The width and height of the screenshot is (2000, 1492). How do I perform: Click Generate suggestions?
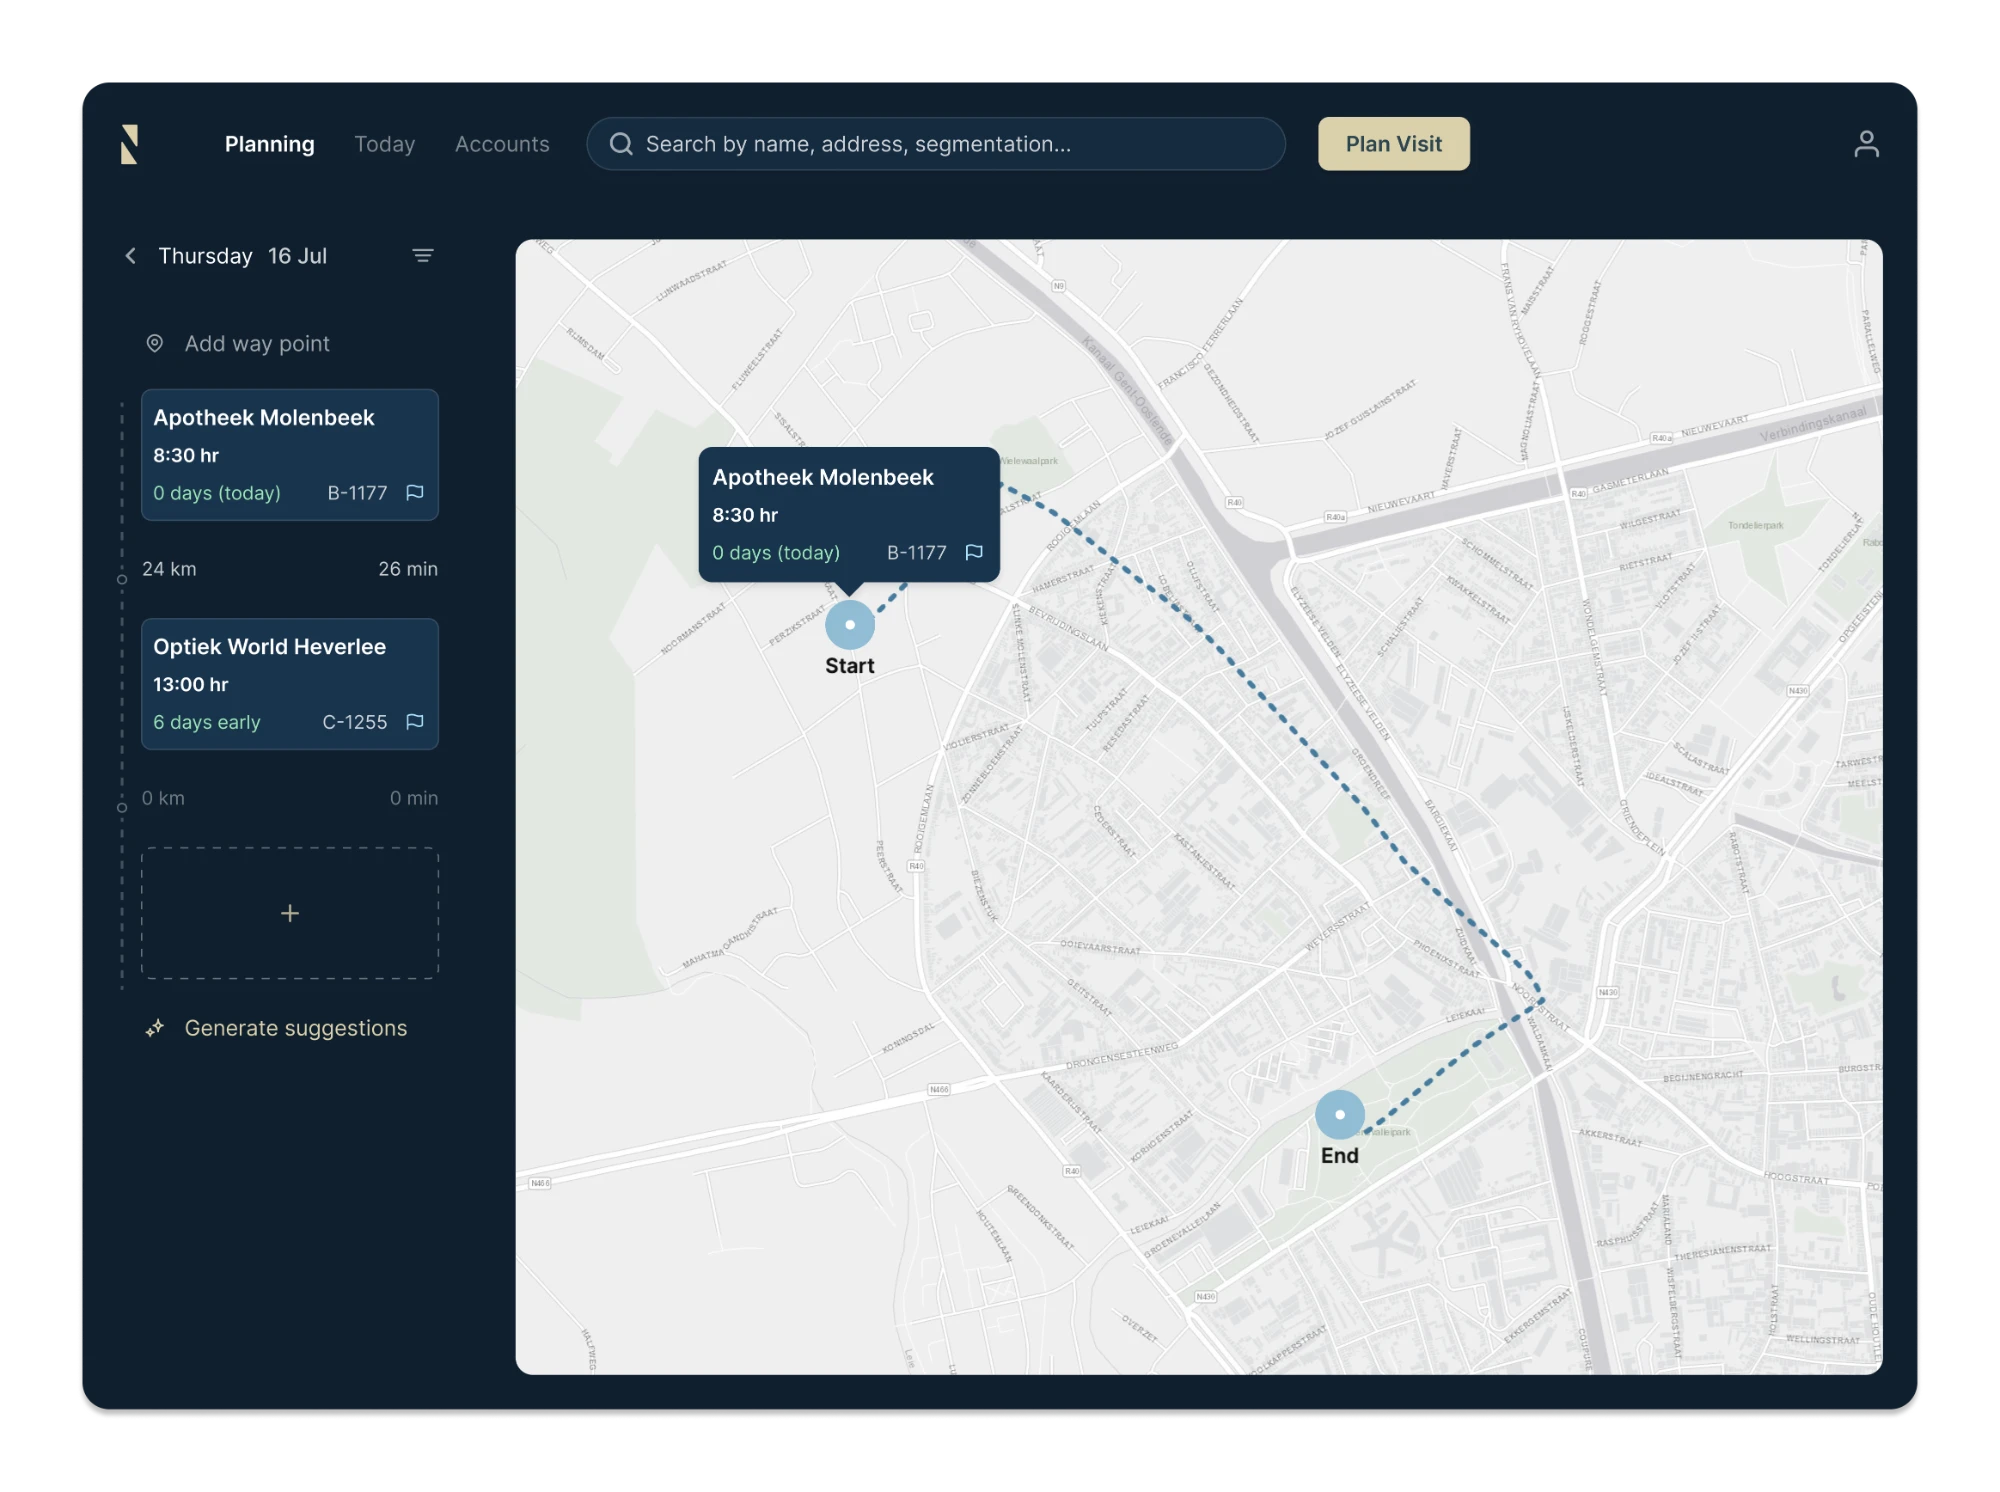click(296, 1028)
